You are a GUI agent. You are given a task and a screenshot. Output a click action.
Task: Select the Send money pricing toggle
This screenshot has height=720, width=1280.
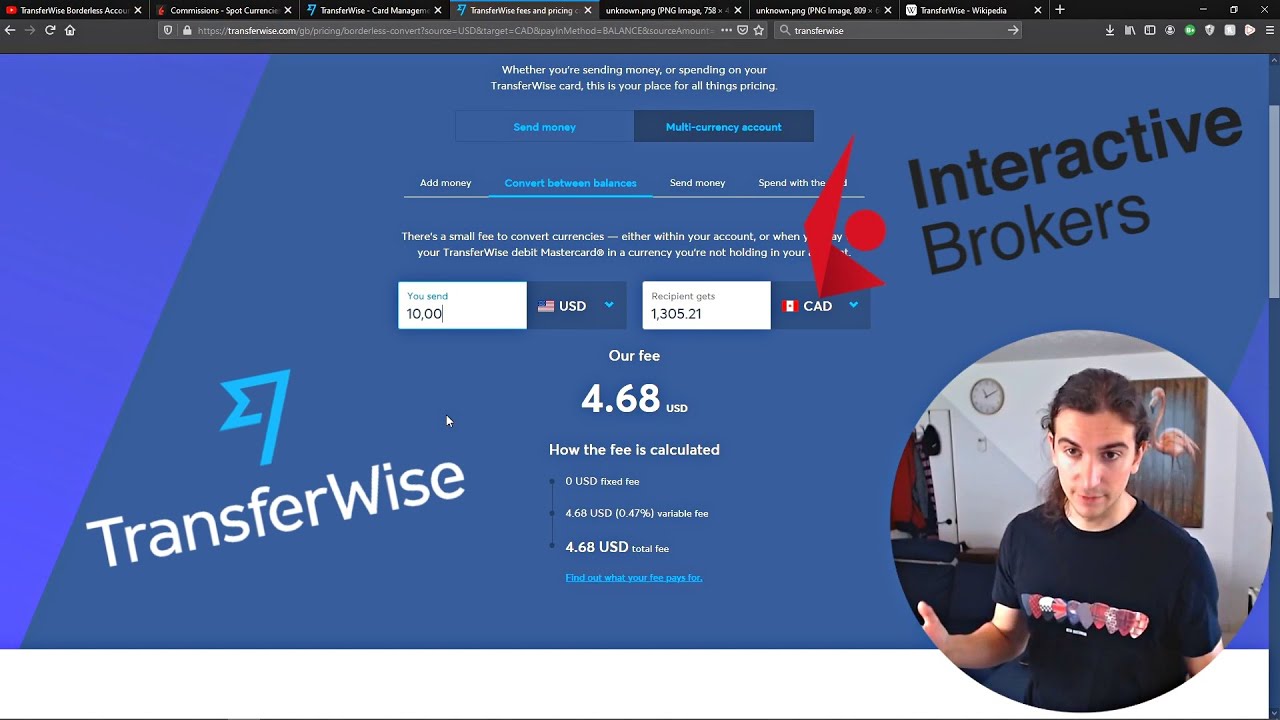click(544, 127)
